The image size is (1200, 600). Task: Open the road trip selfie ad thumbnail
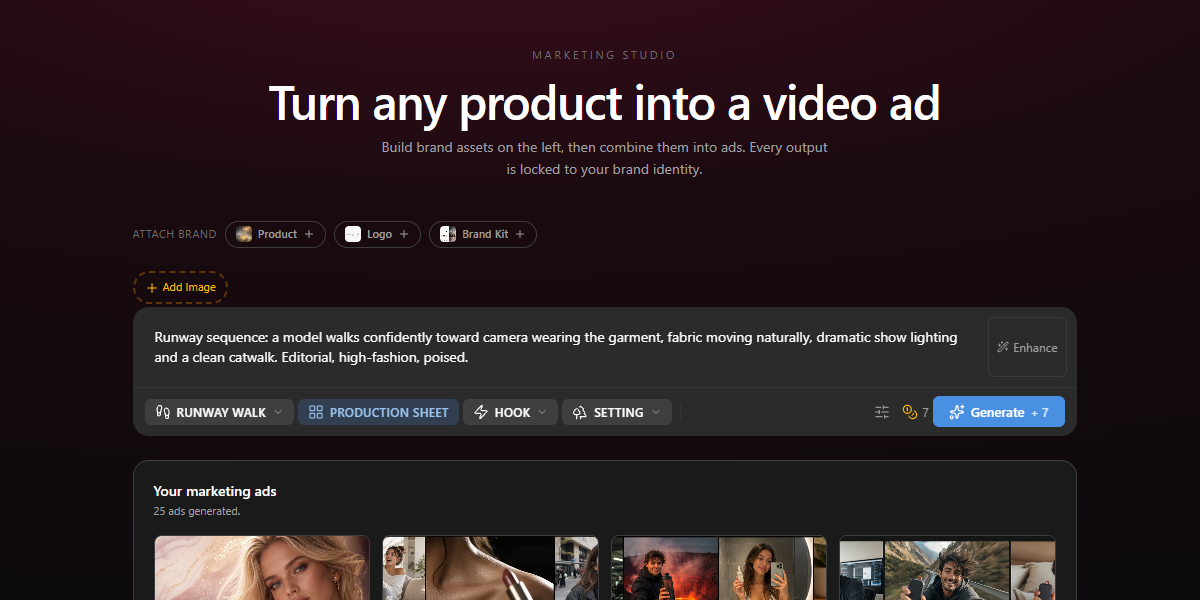coord(947,568)
